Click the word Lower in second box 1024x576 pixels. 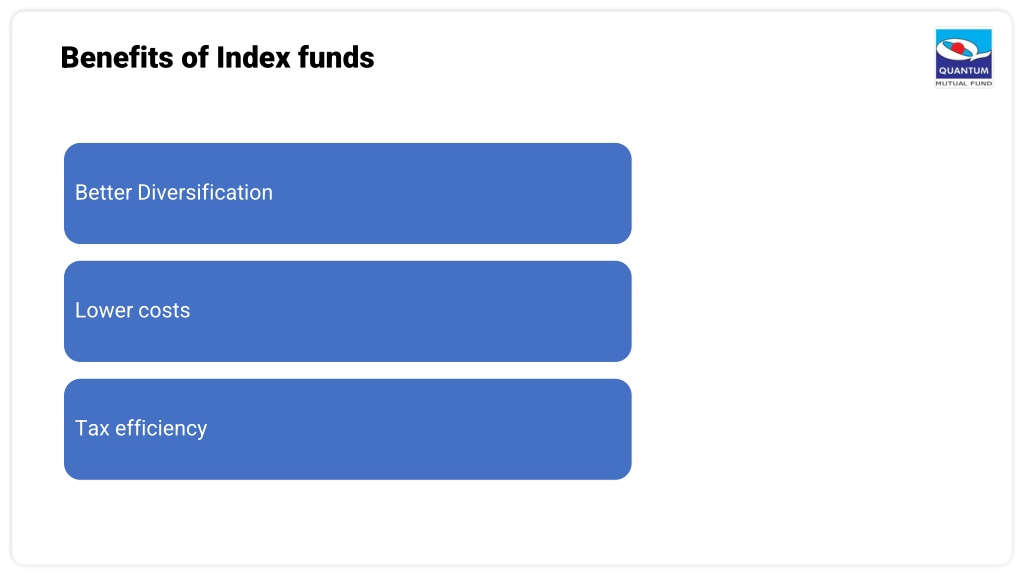(104, 310)
